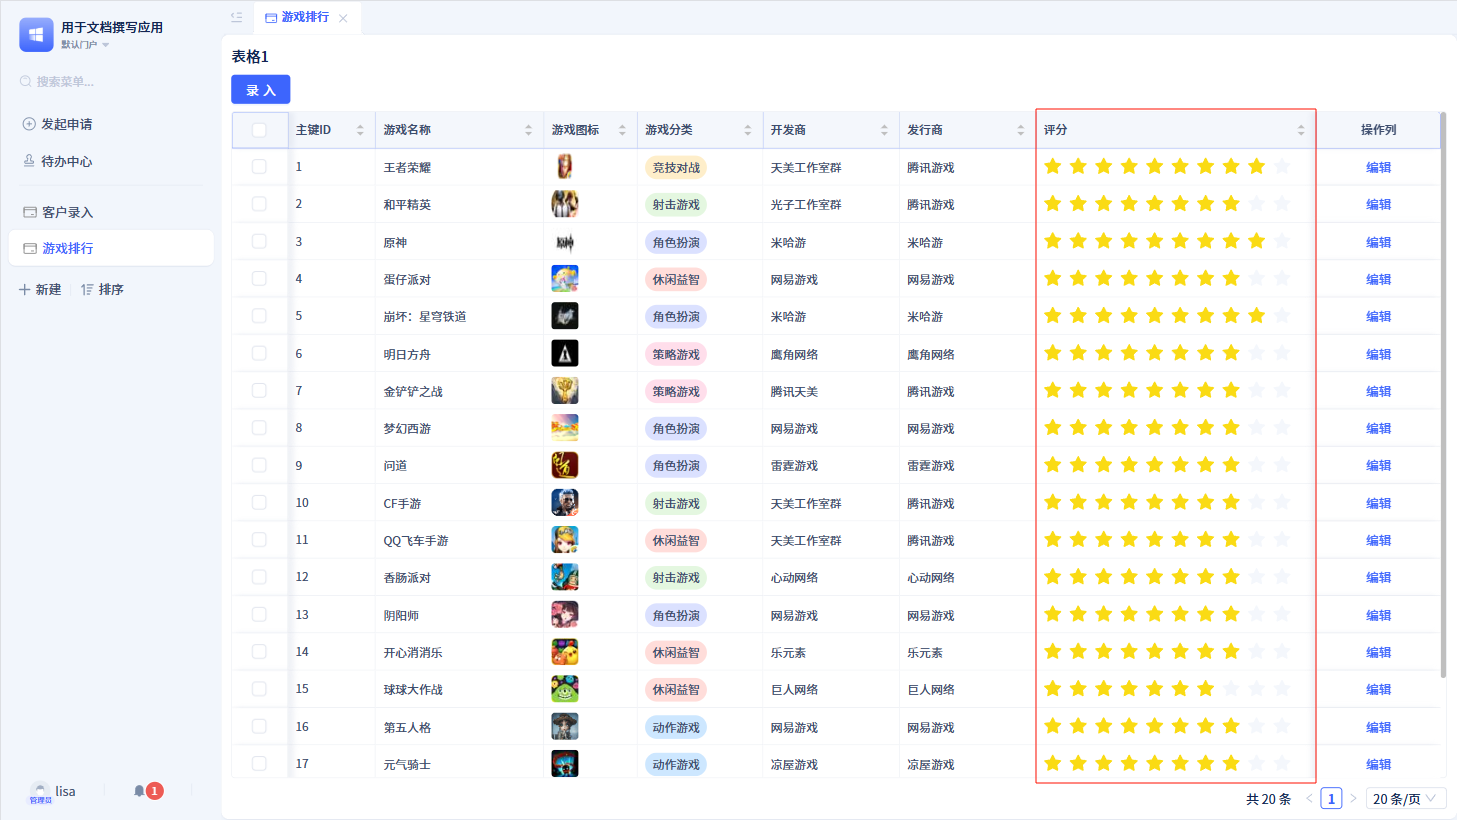The width and height of the screenshot is (1457, 820).
Task: Sort by 发行商 column arrows
Action: pyautogui.click(x=1020, y=130)
